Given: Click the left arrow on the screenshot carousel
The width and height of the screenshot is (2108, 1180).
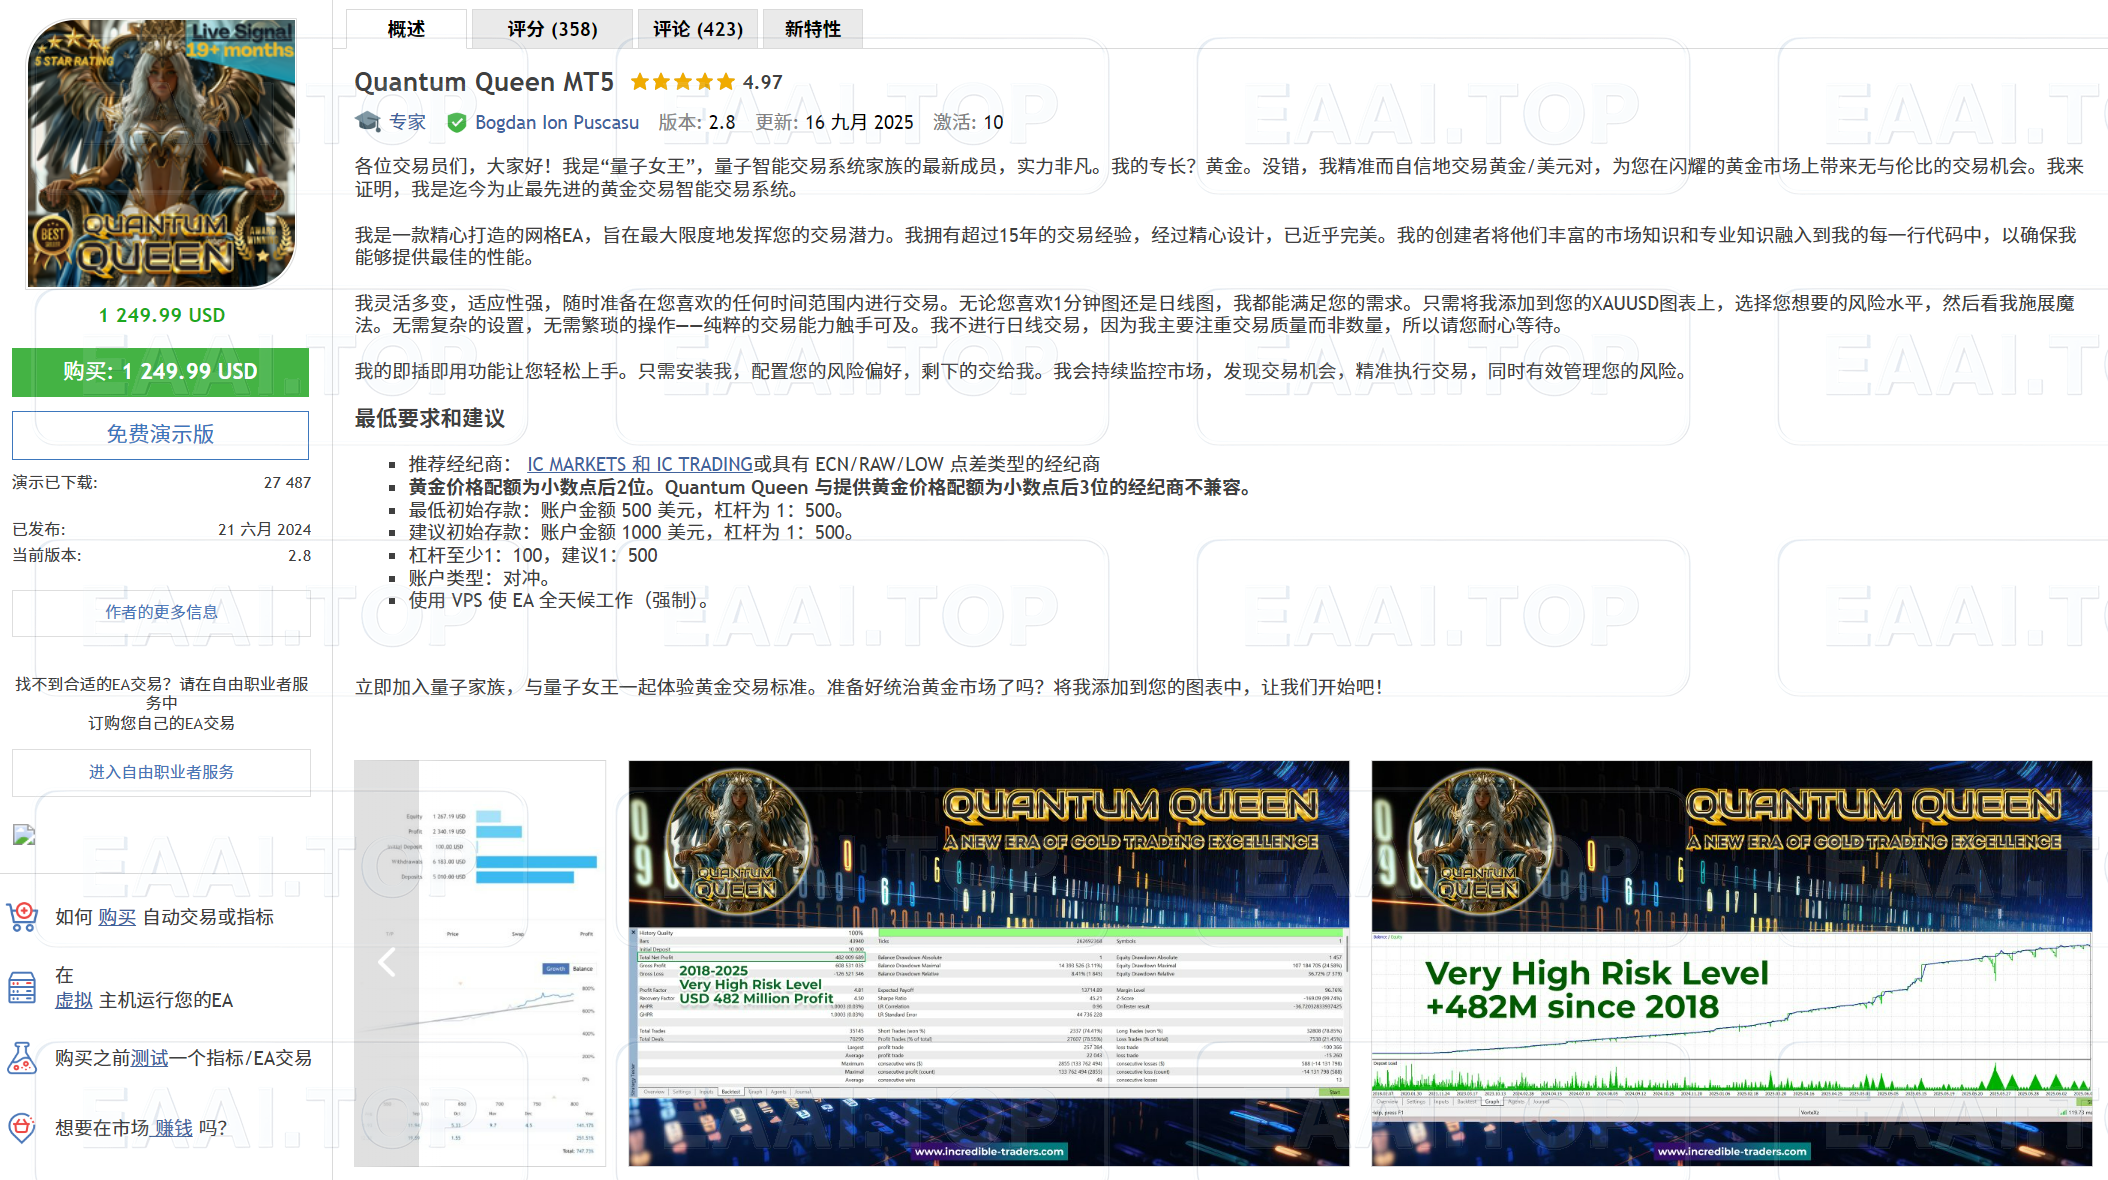Looking at the screenshot, I should [387, 962].
